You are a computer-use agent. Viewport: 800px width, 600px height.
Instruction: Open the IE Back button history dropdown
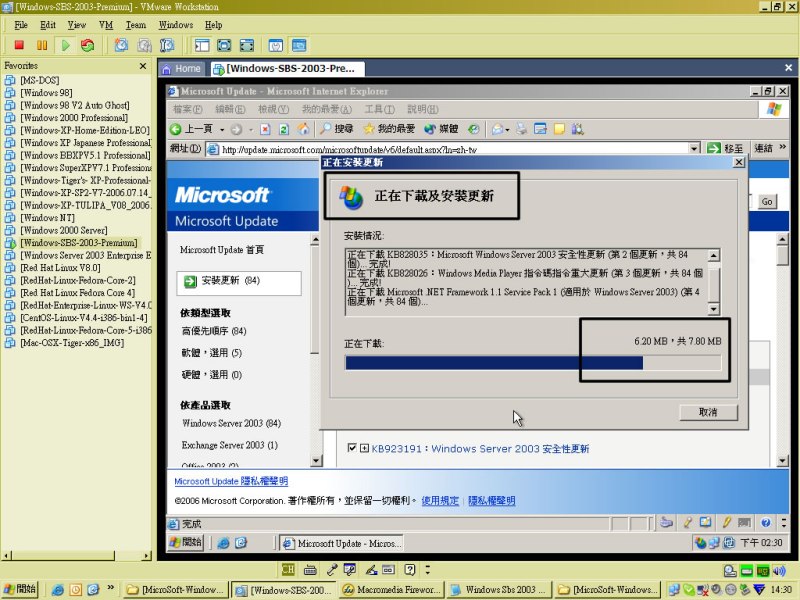coord(222,130)
